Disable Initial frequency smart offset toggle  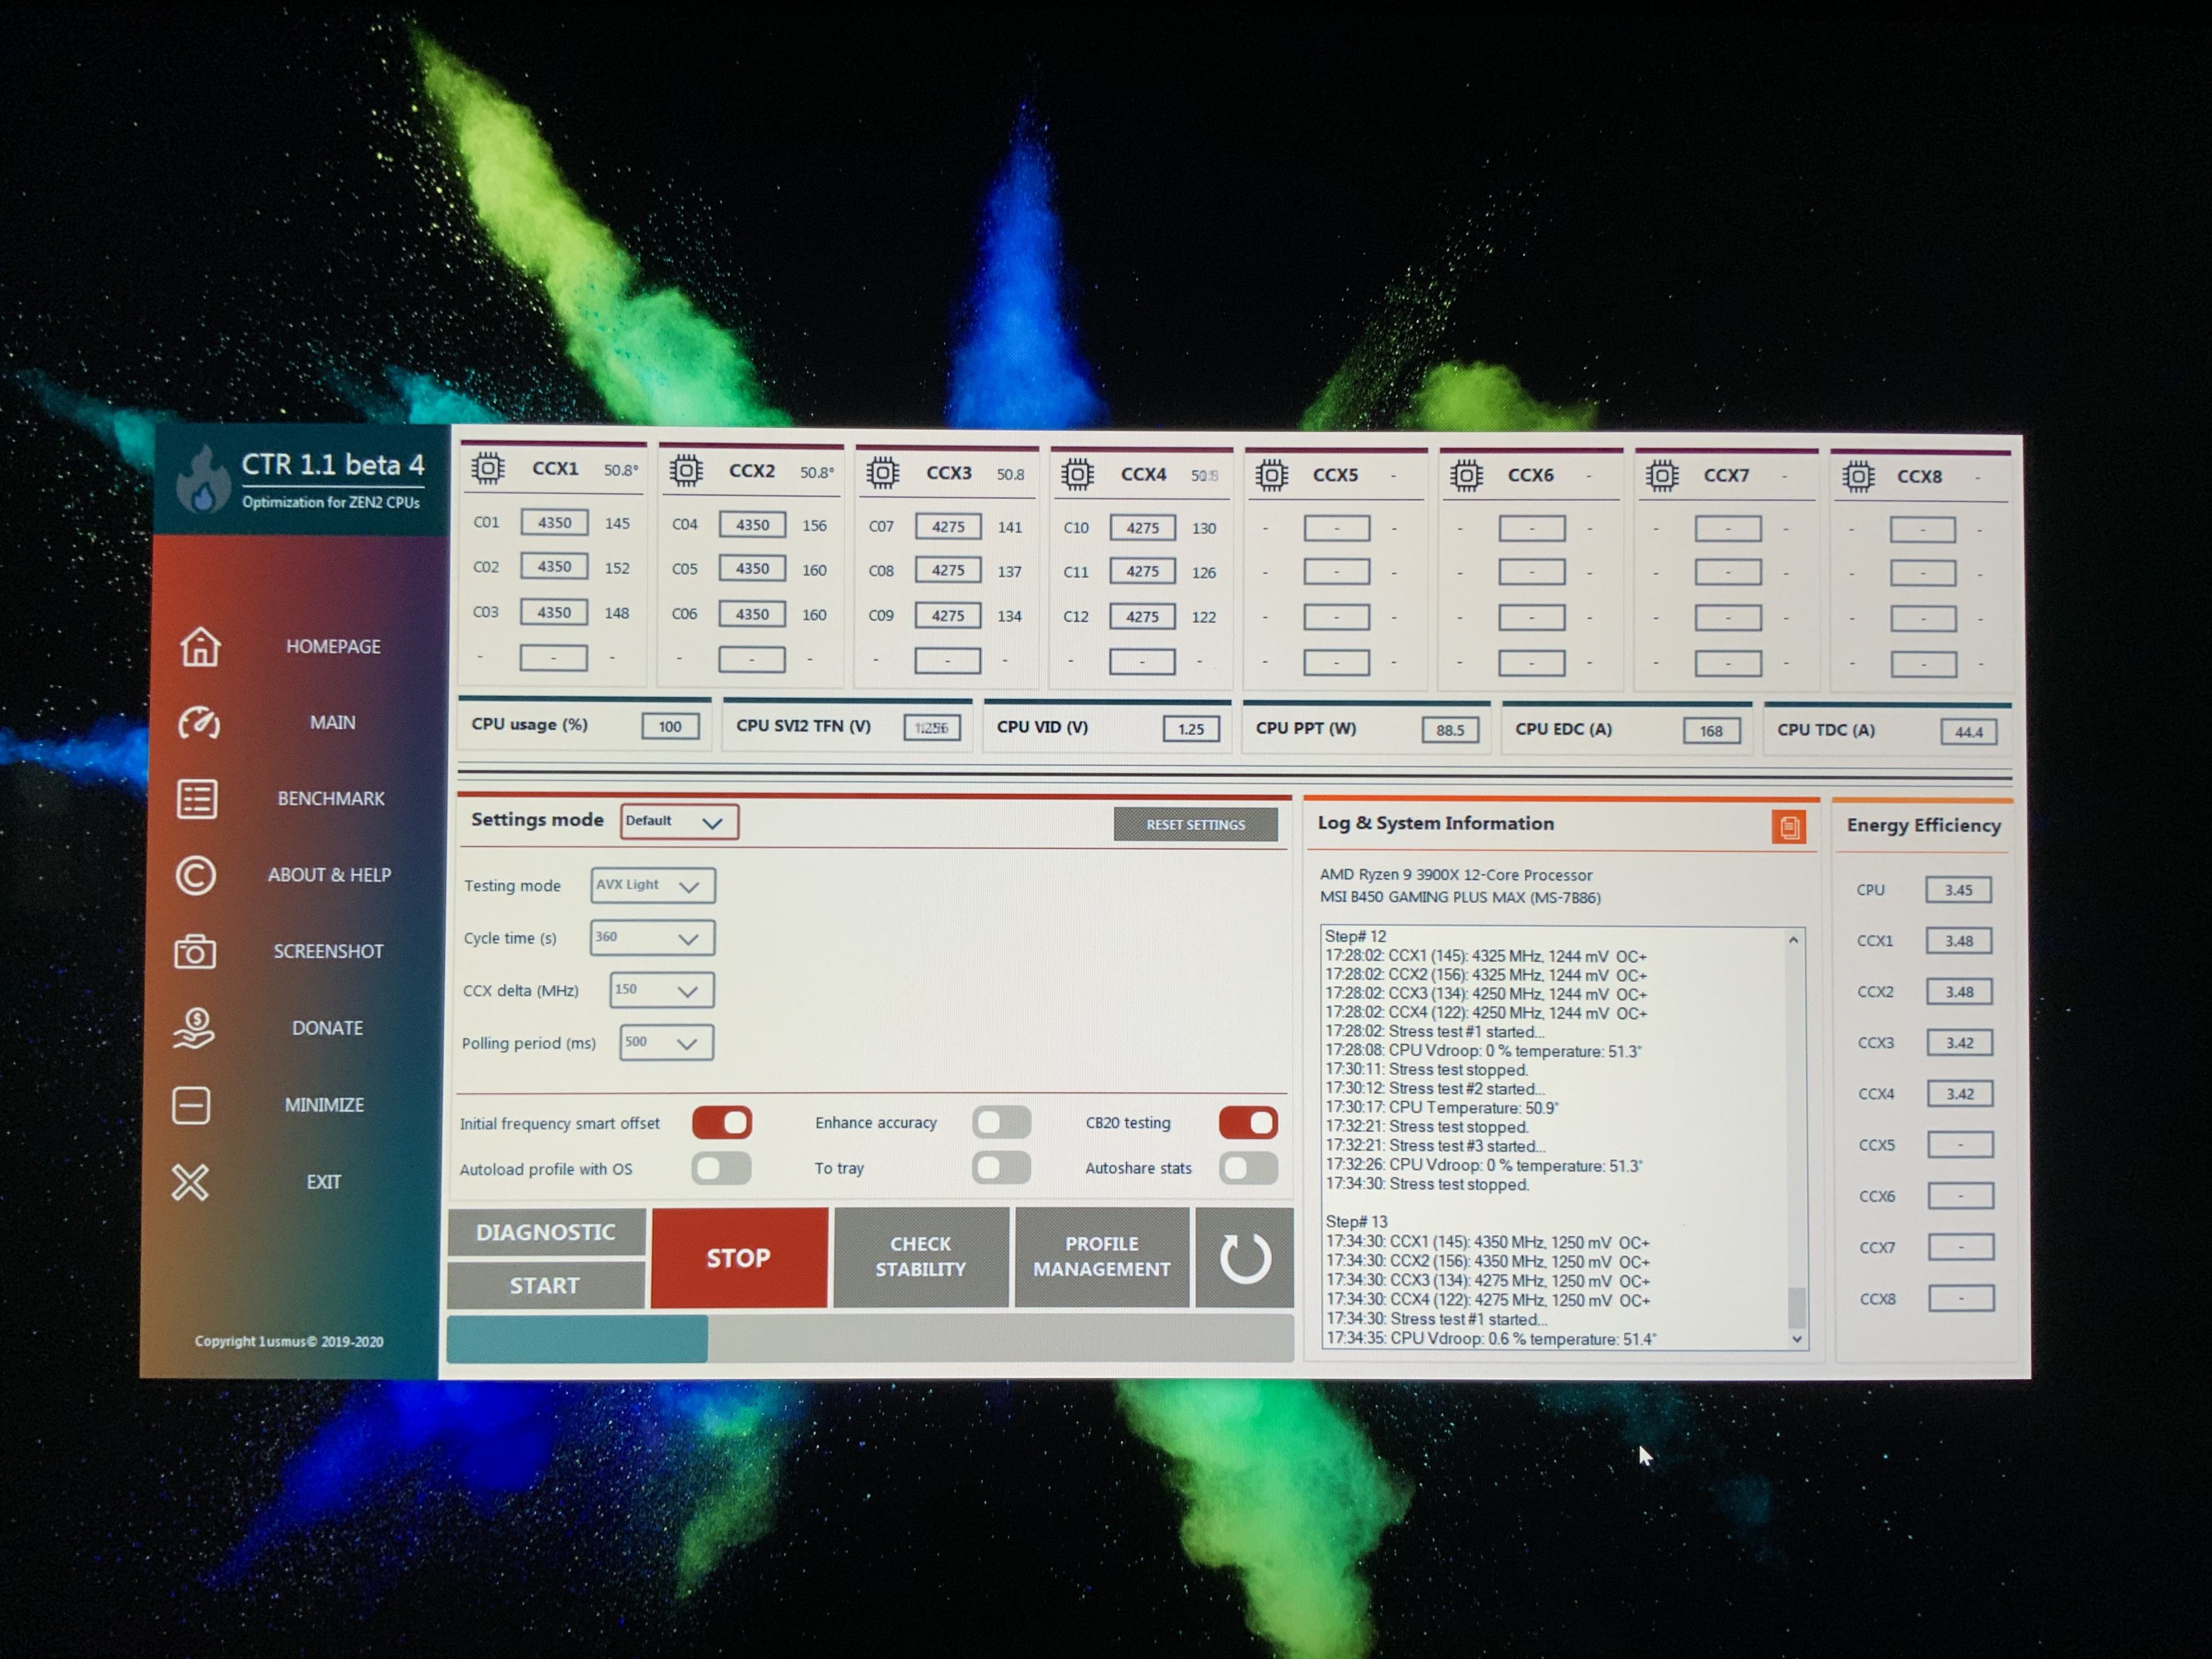point(721,1122)
